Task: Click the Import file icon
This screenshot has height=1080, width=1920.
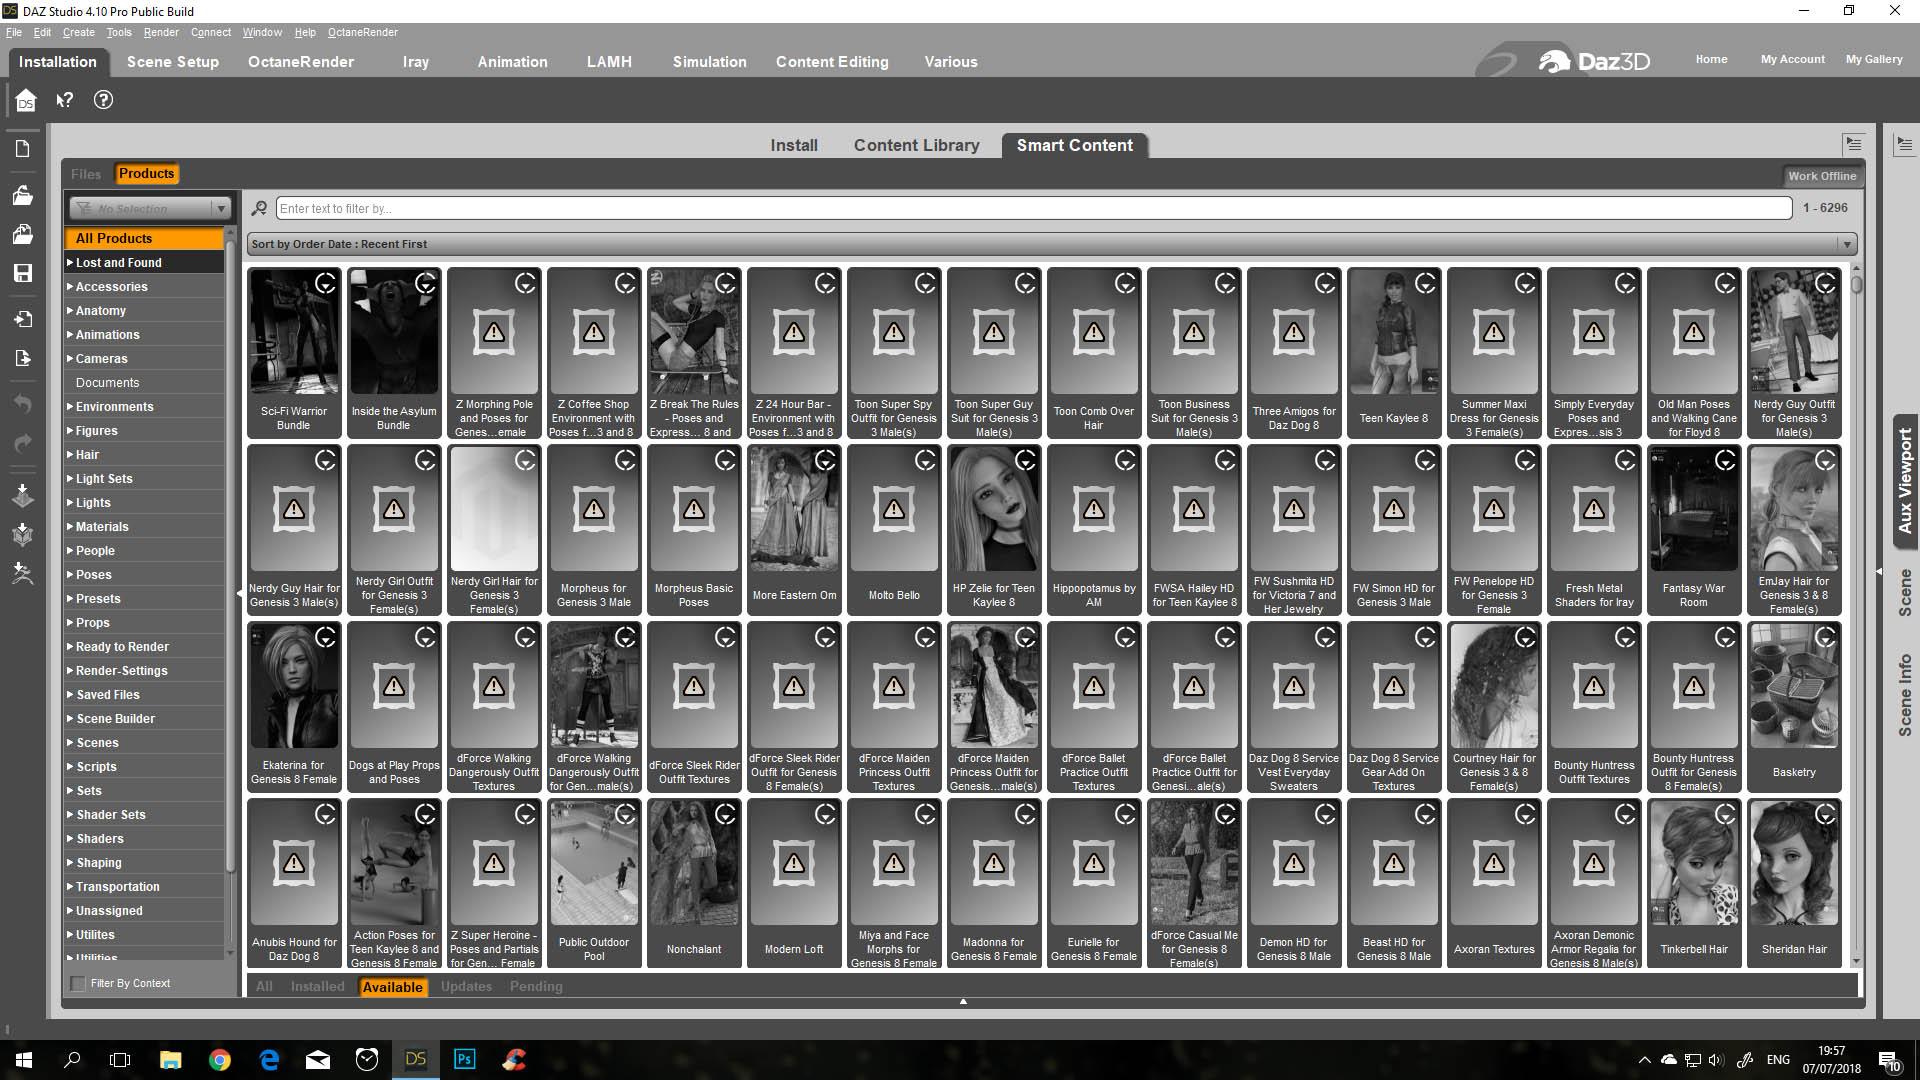Action: pyautogui.click(x=23, y=319)
